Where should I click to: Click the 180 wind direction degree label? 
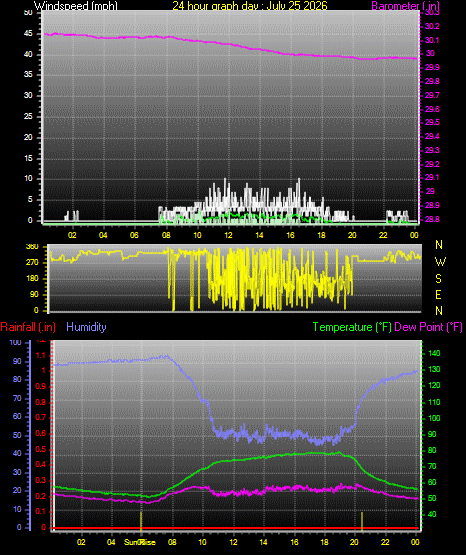click(32, 279)
